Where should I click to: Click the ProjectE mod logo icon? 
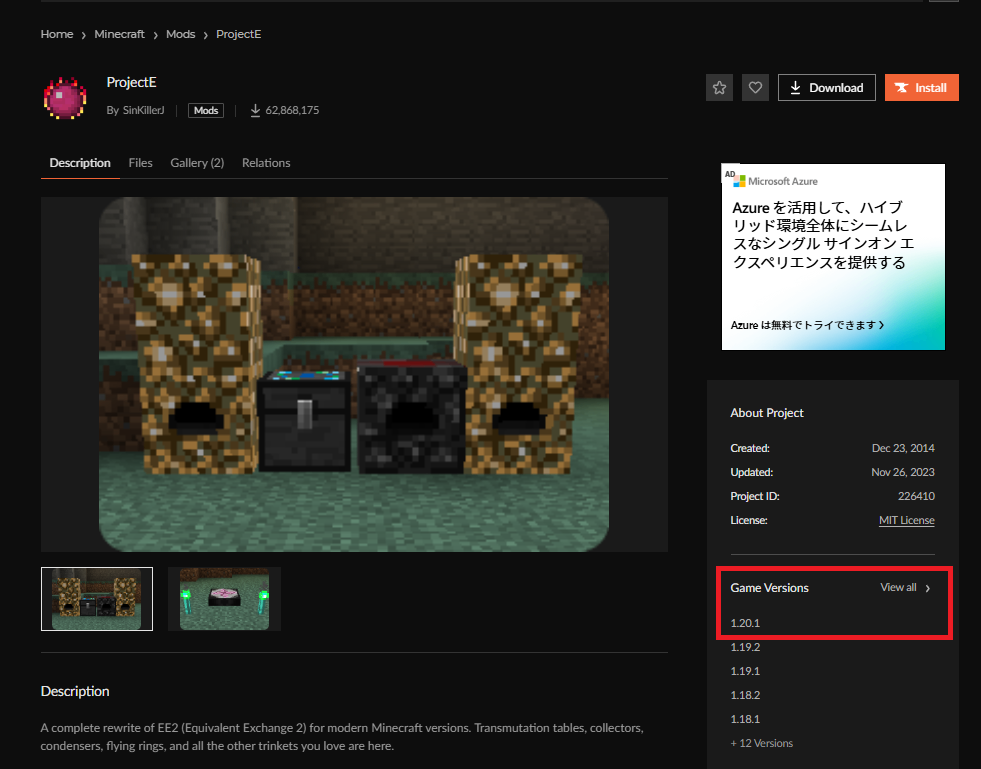[x=65, y=98]
